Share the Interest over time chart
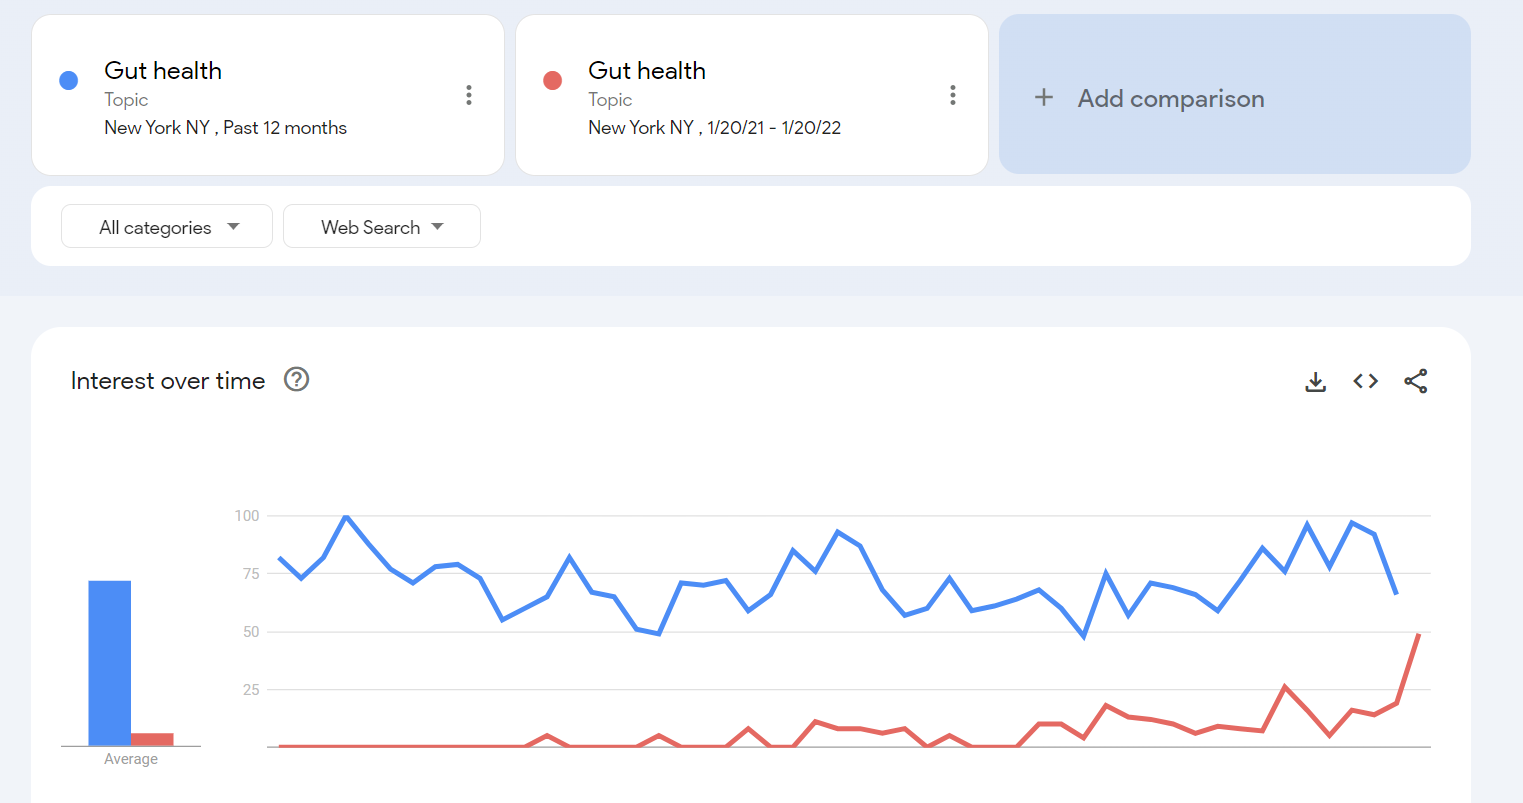Viewport: 1523px width, 803px height. (1416, 381)
